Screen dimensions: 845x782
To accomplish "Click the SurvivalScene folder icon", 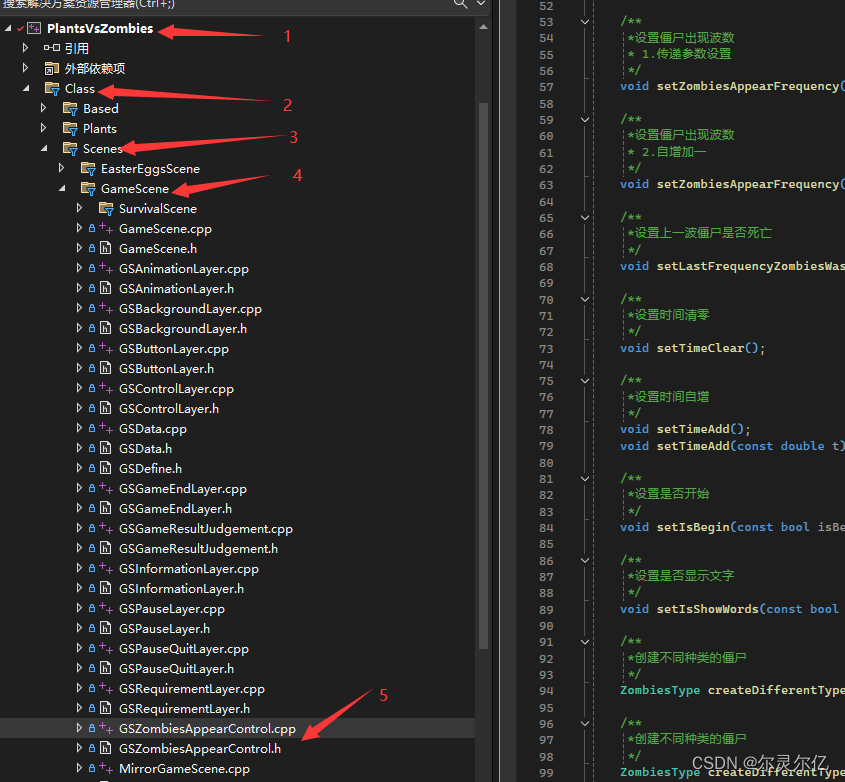I will point(106,209).
